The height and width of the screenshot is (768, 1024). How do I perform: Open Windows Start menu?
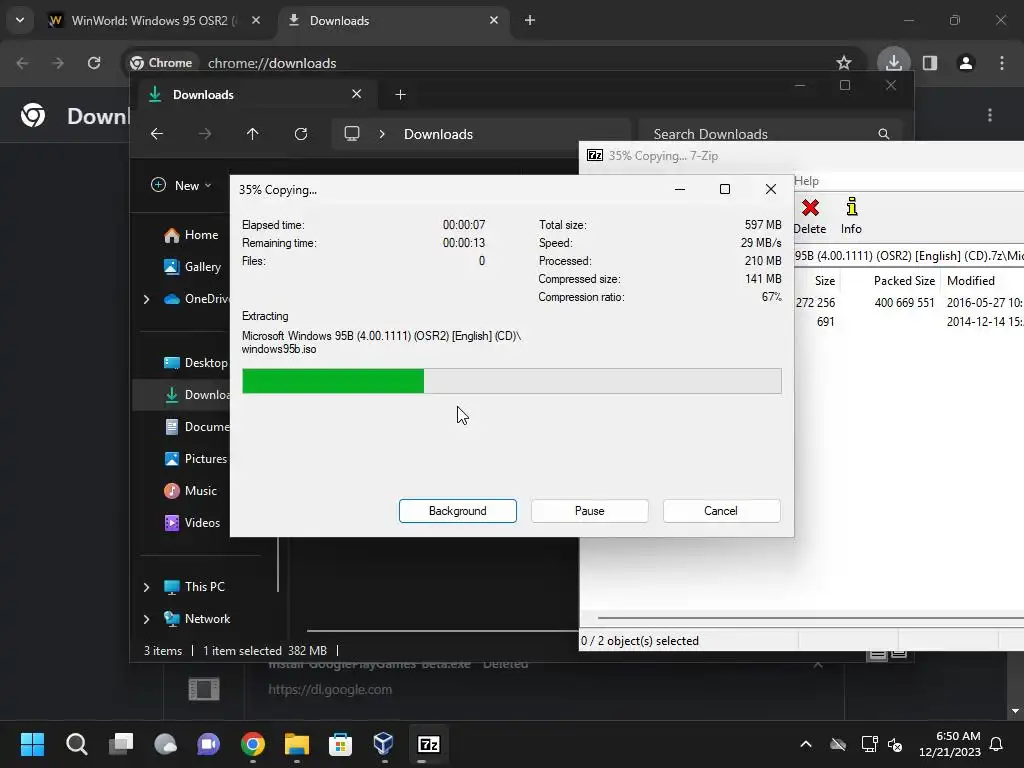point(32,744)
